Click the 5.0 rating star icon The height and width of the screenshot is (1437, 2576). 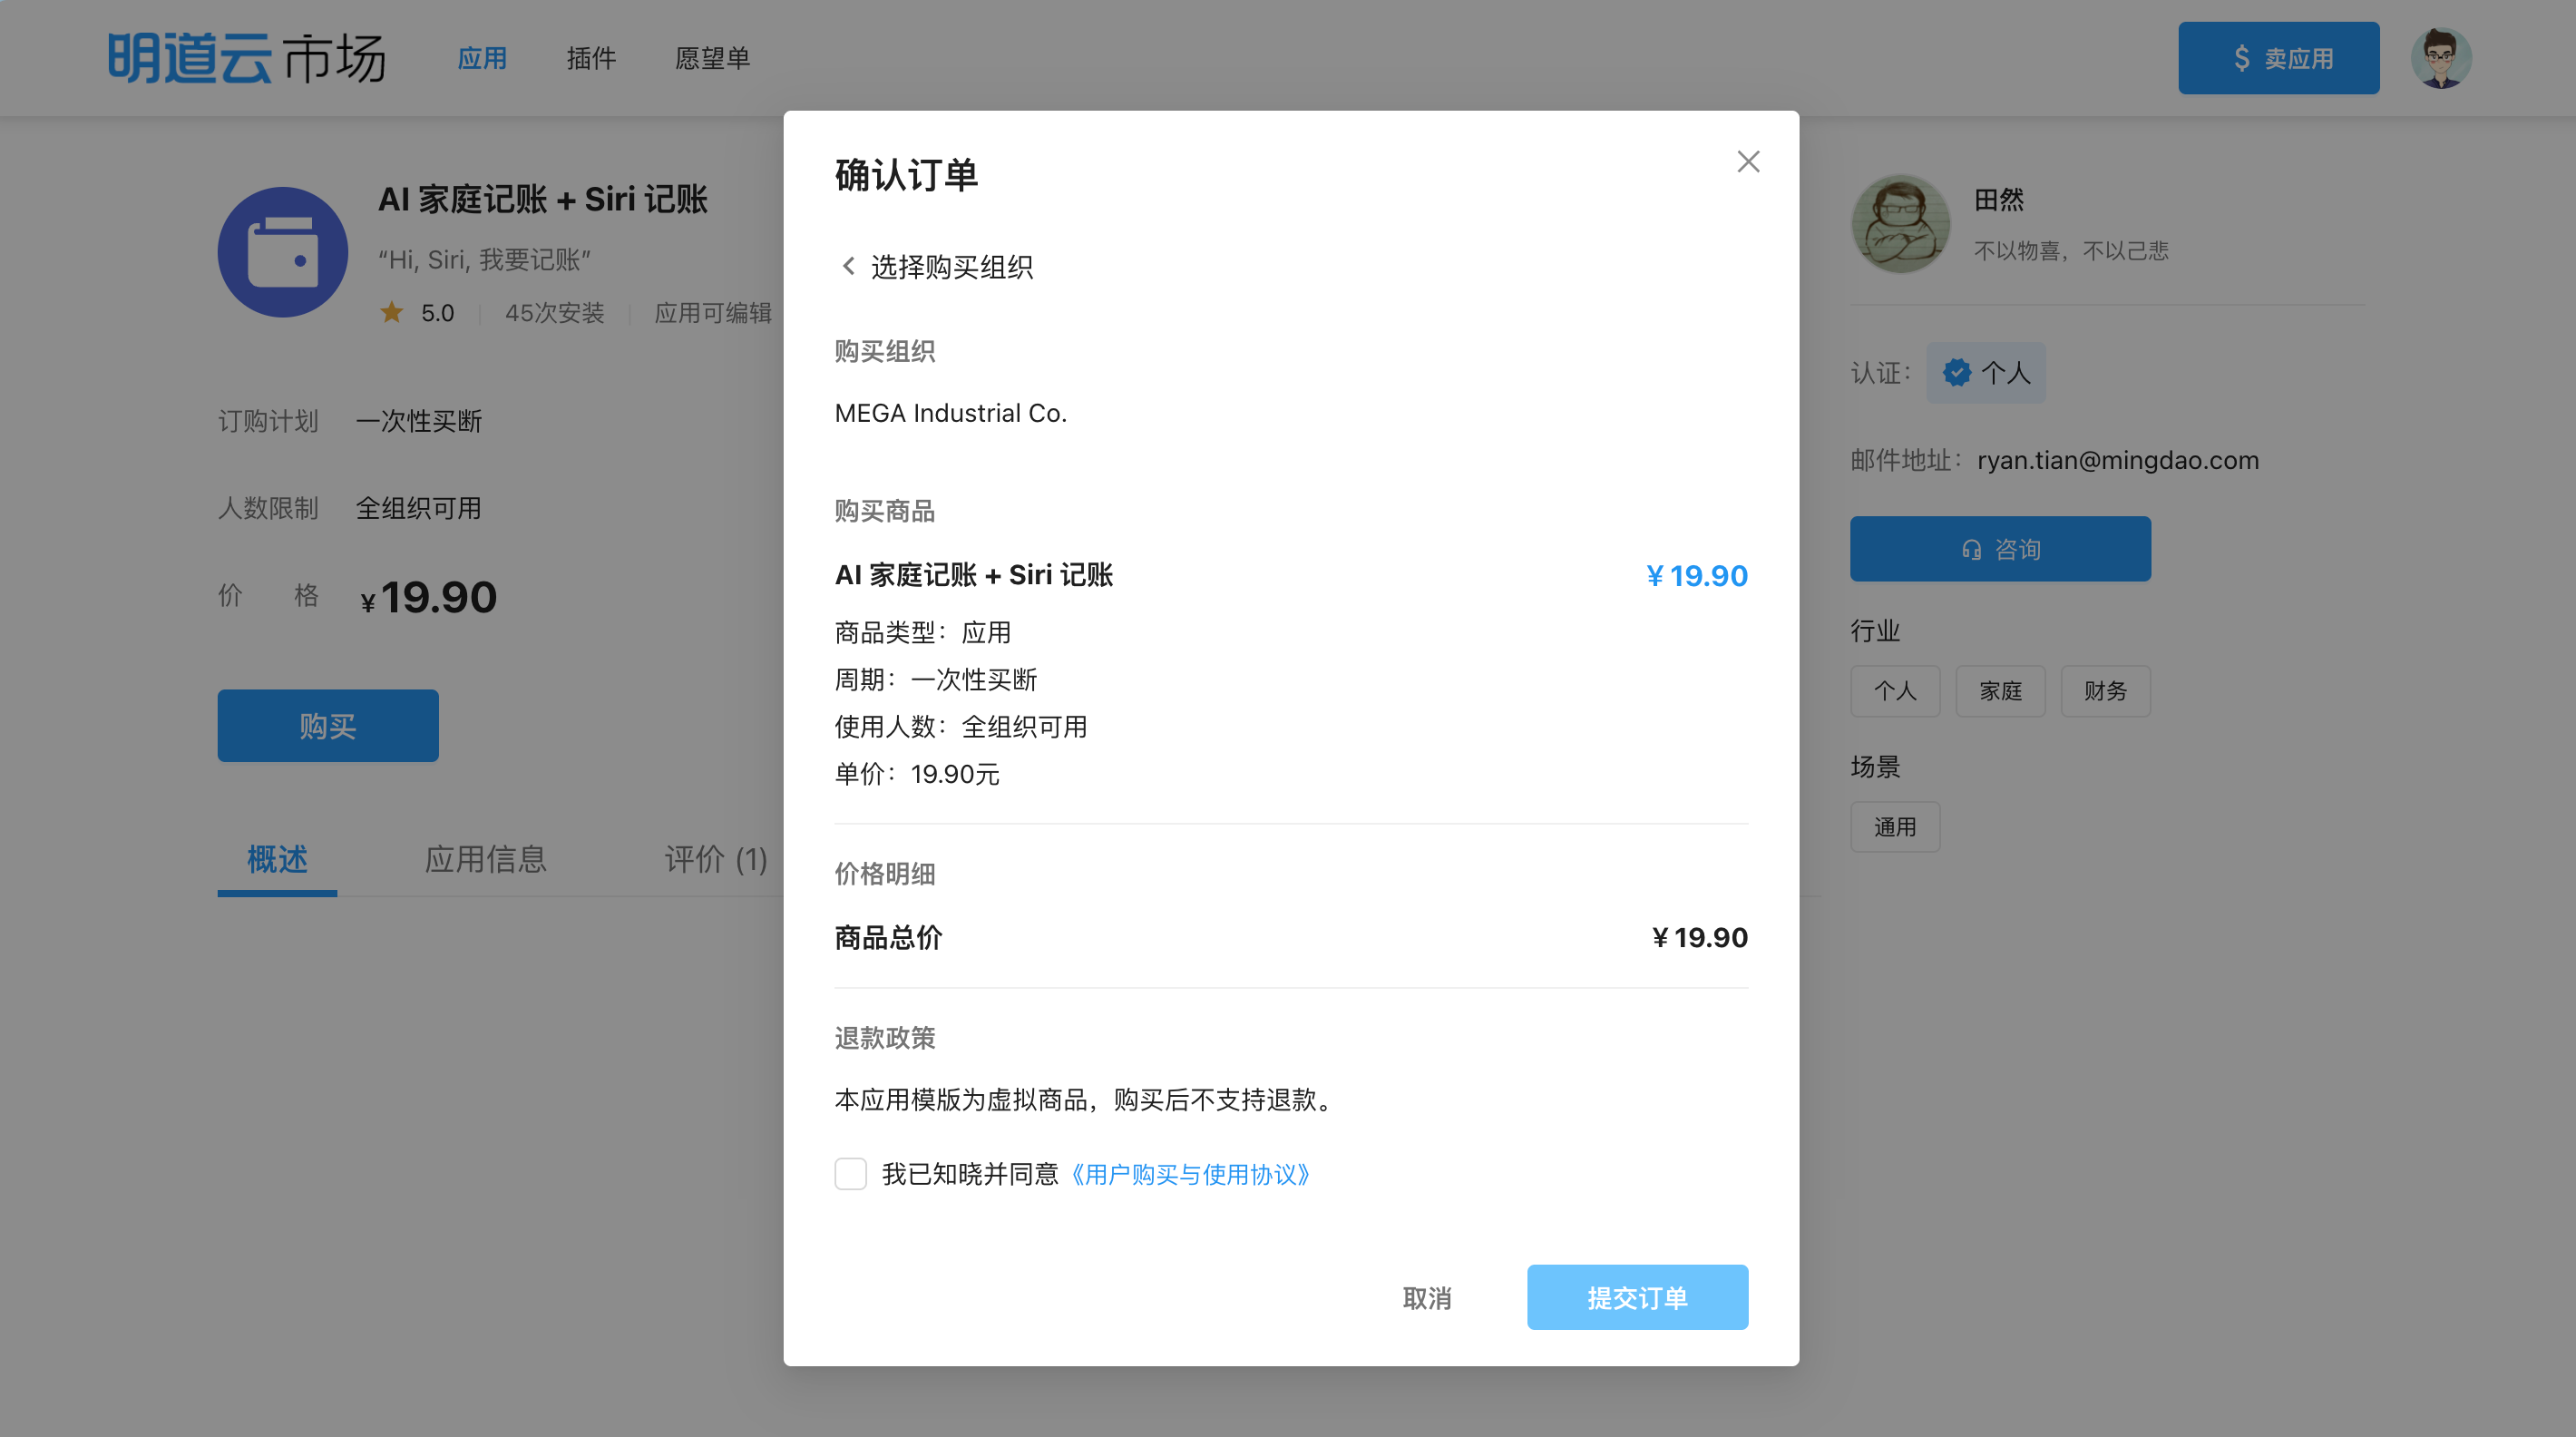coord(392,313)
